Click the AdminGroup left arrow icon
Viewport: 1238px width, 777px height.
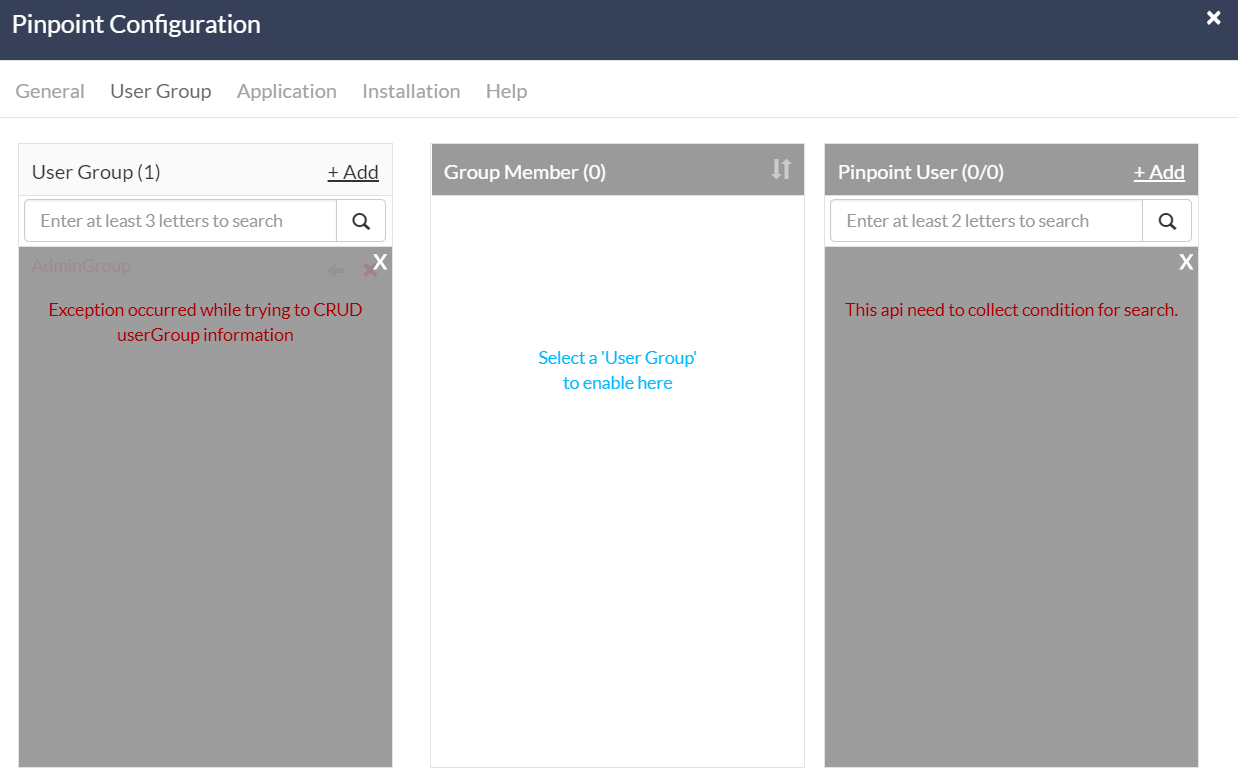tap(336, 270)
